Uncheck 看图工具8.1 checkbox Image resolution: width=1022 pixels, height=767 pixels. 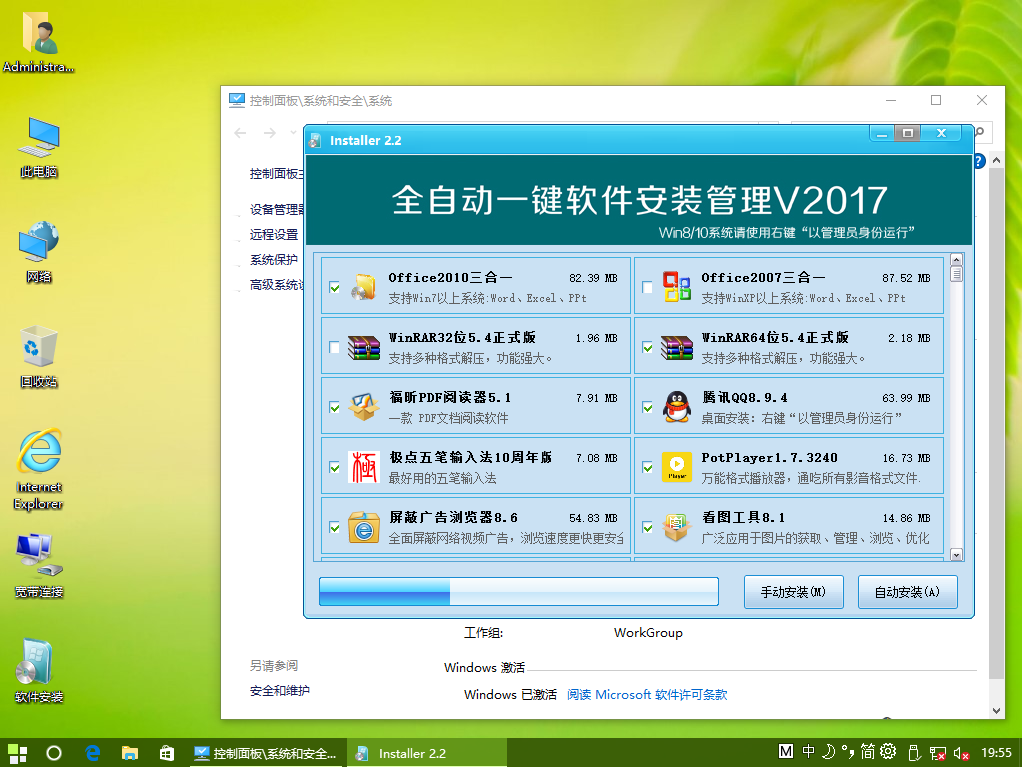tap(647, 527)
